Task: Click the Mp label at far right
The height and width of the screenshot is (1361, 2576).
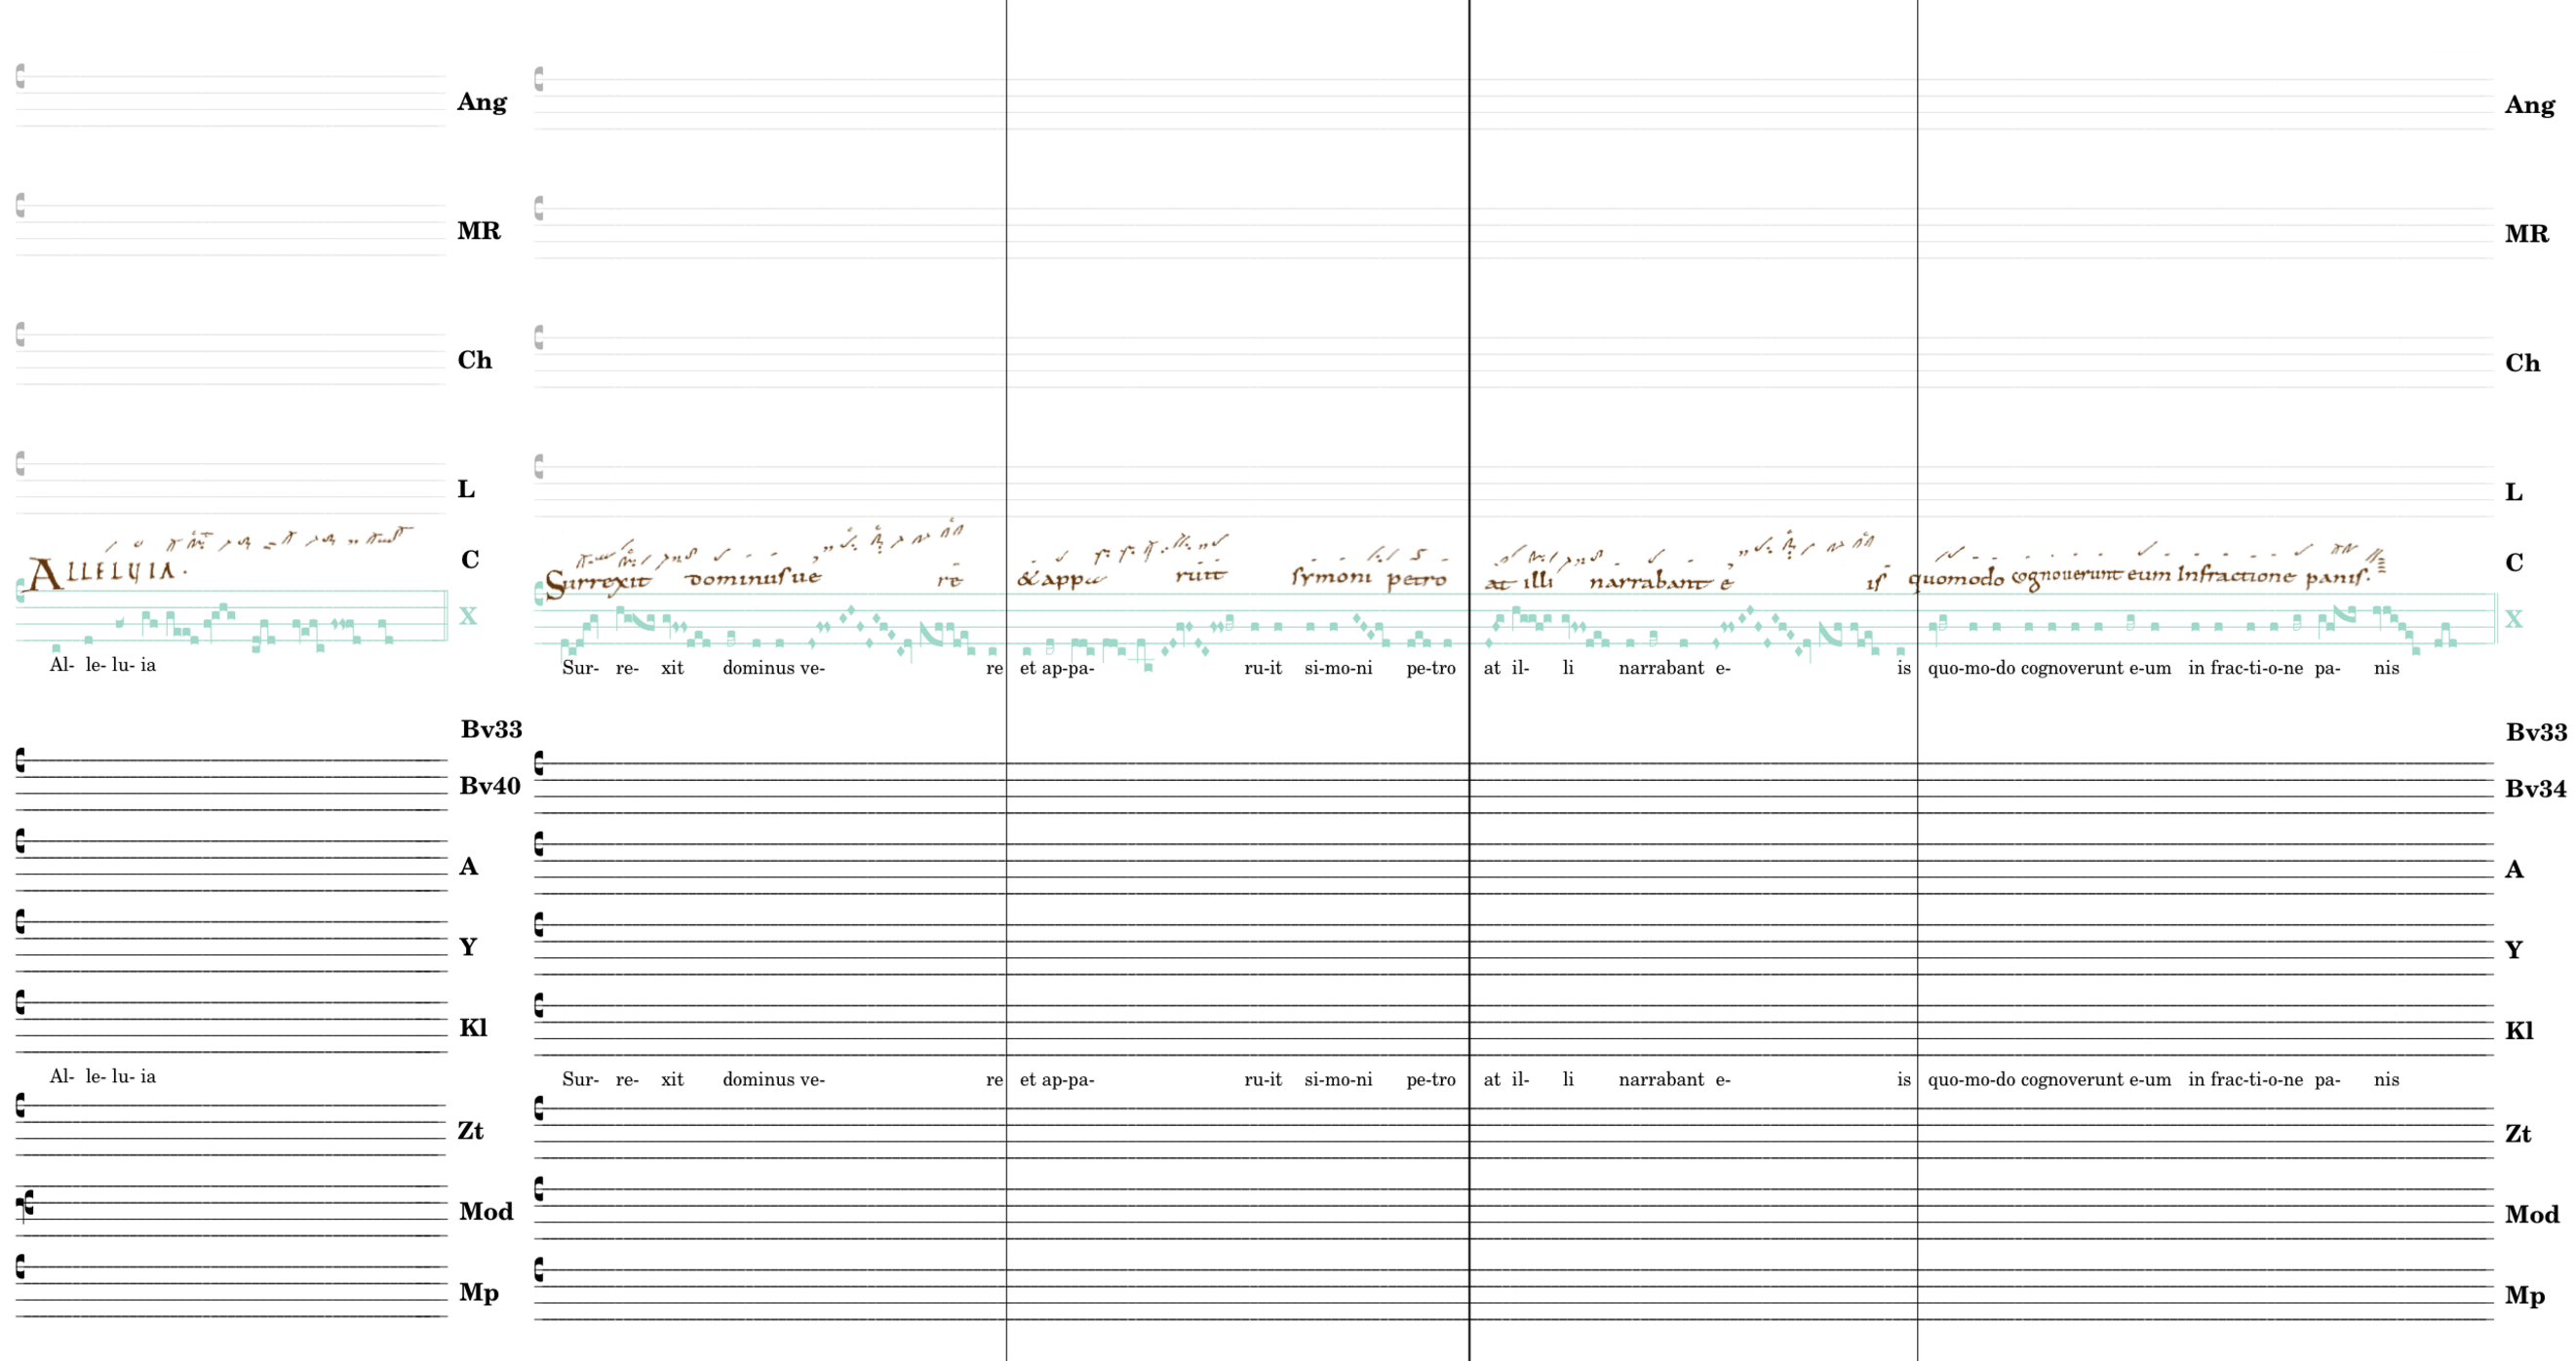Action: (x=2524, y=1296)
